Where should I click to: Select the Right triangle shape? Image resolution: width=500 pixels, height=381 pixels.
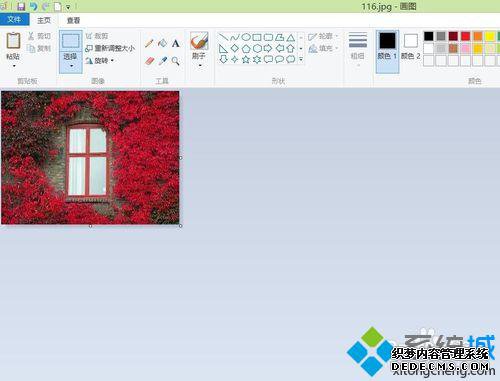[x=223, y=49]
